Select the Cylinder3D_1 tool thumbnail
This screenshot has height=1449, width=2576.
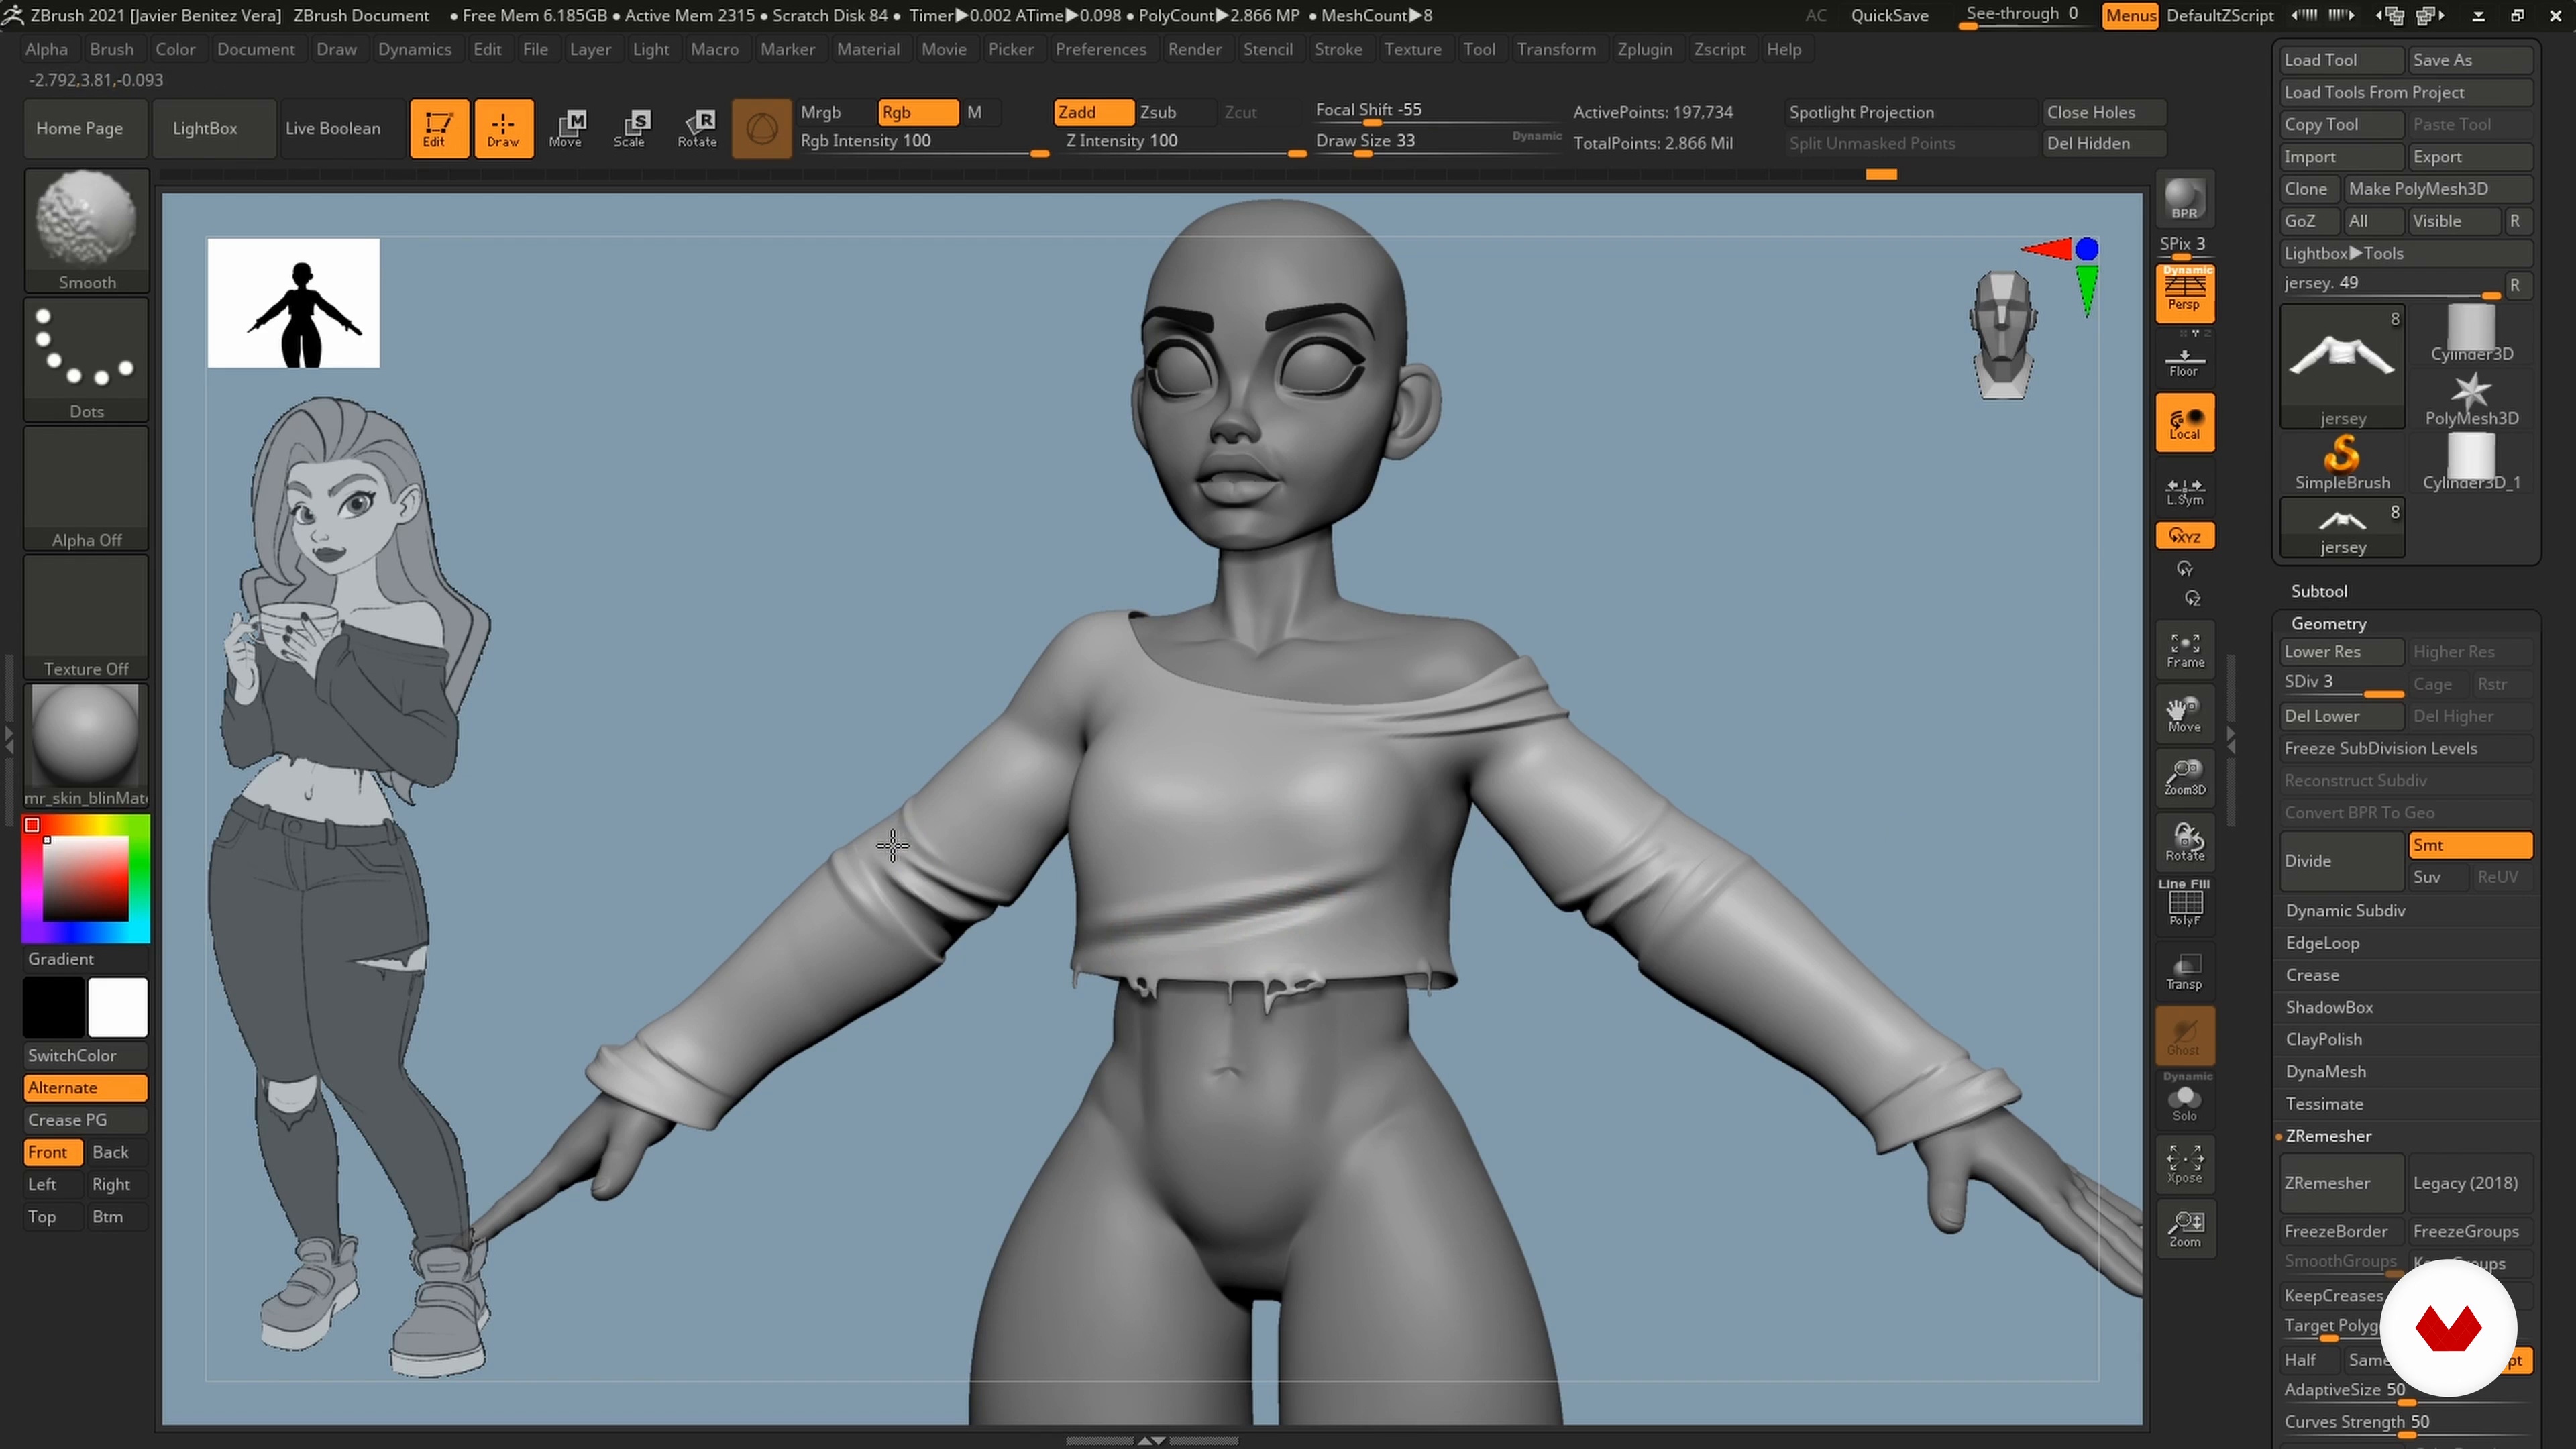(x=2471, y=463)
